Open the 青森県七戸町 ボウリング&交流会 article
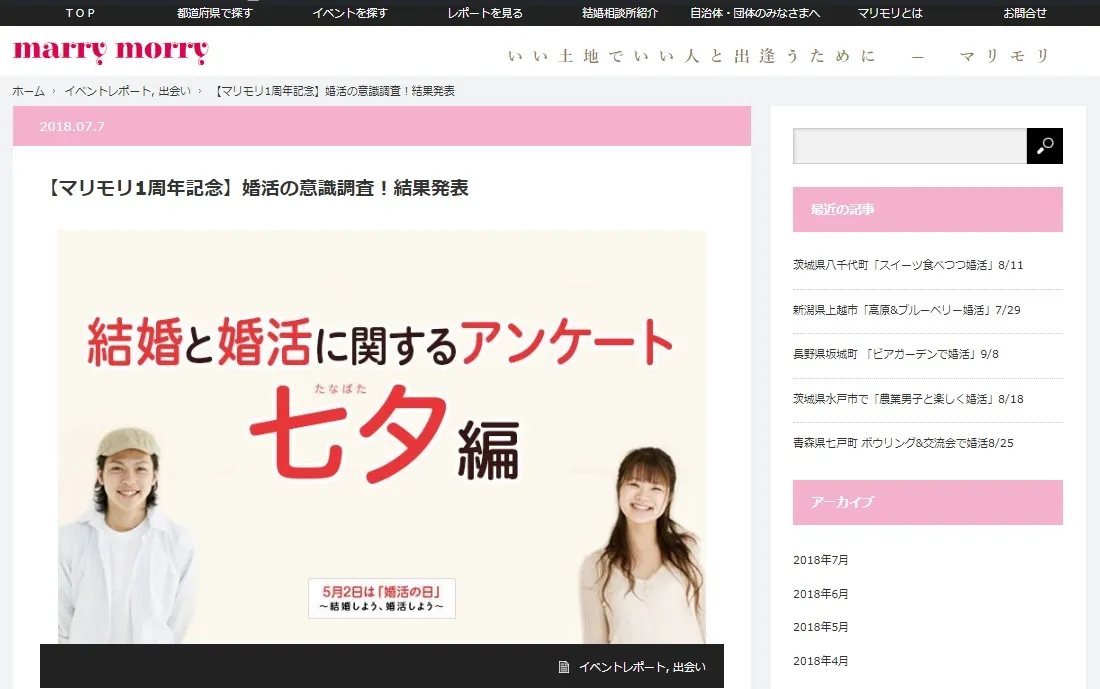 tap(903, 443)
